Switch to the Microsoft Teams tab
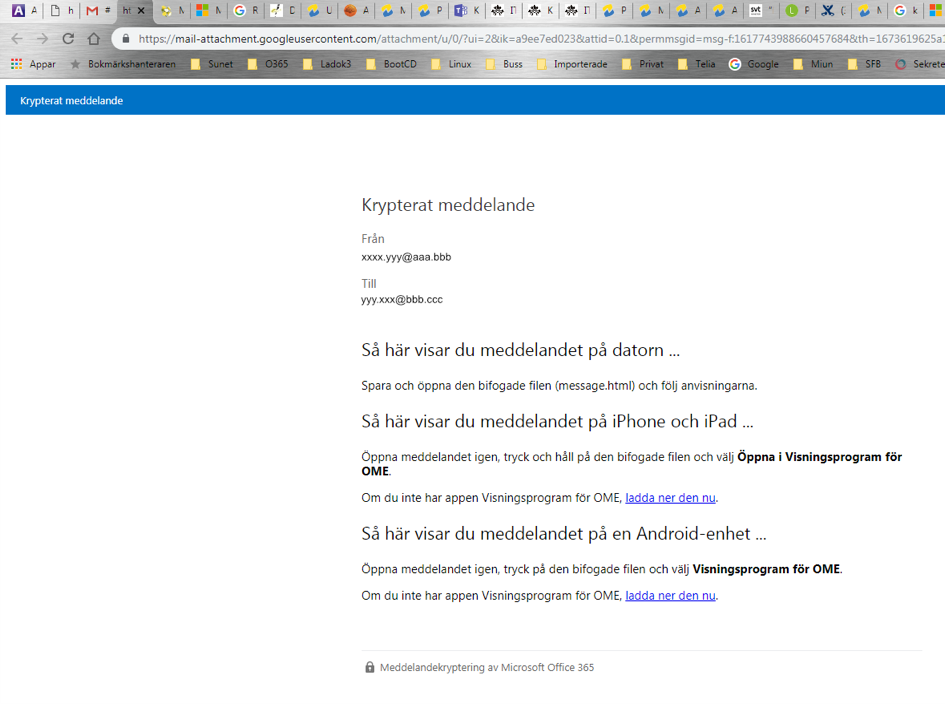The height and width of the screenshot is (704, 945). point(467,10)
